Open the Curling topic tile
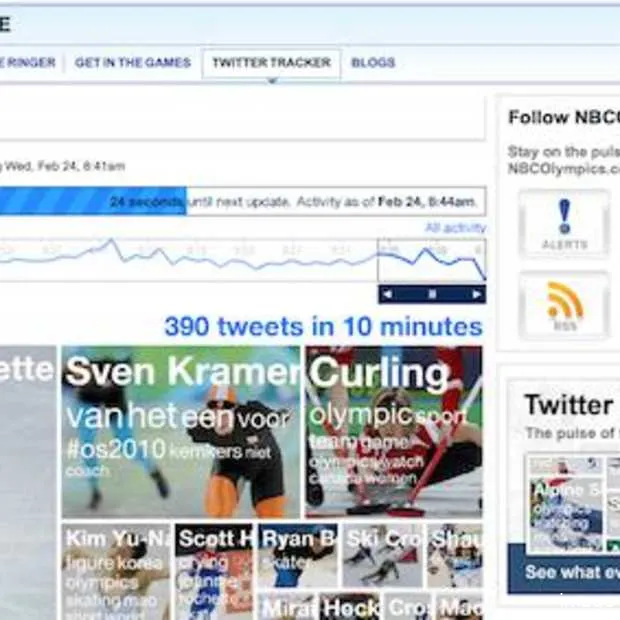 tap(394, 432)
